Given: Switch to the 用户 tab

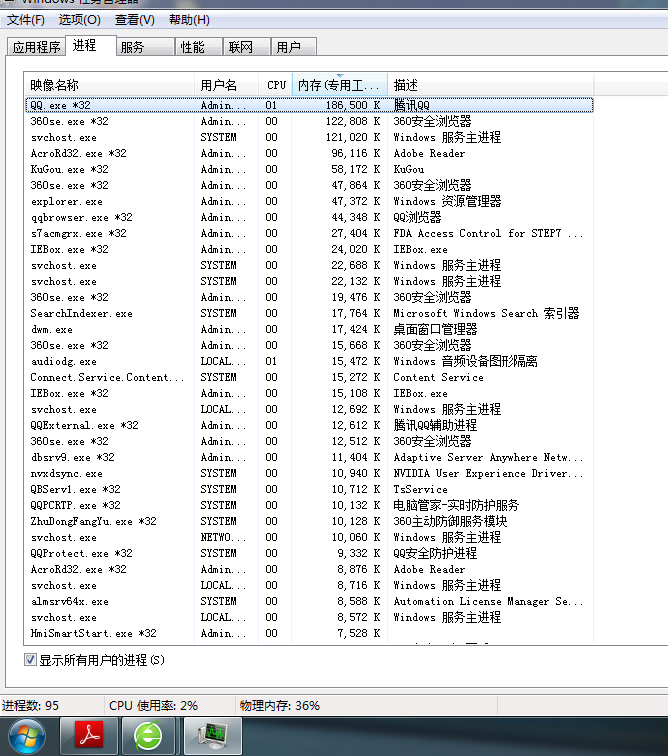Looking at the screenshot, I should click(x=294, y=47).
